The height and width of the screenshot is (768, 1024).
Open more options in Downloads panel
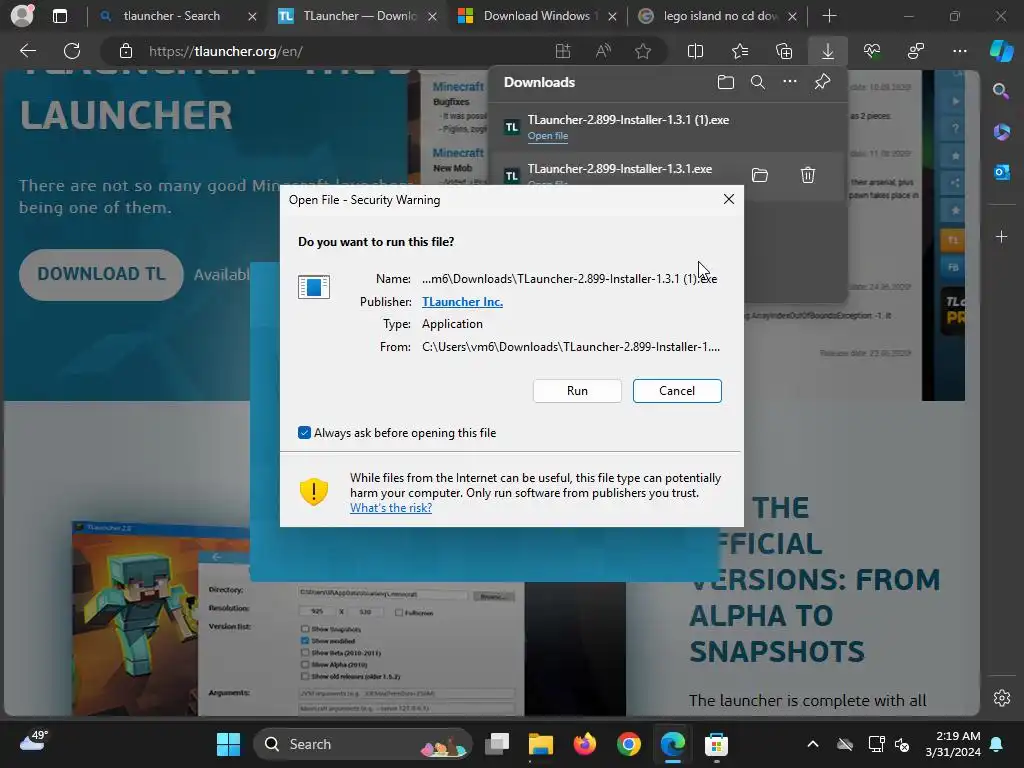790,82
